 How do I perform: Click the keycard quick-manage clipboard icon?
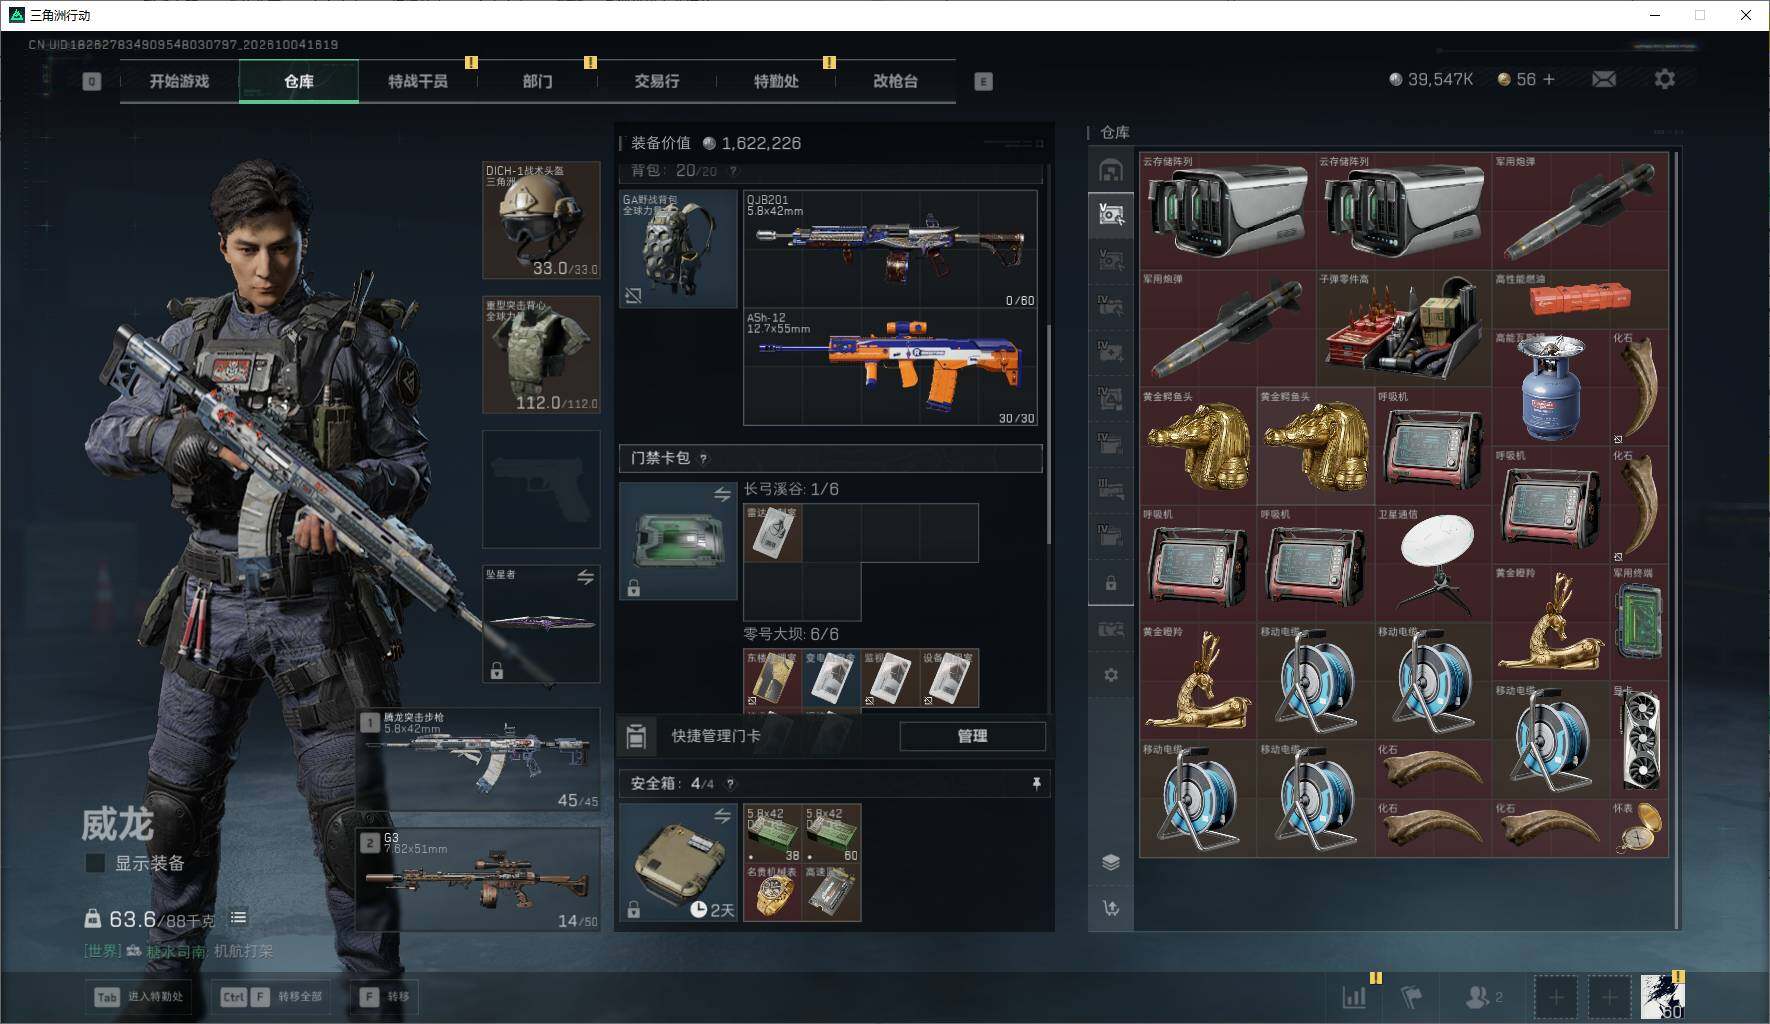(x=636, y=736)
